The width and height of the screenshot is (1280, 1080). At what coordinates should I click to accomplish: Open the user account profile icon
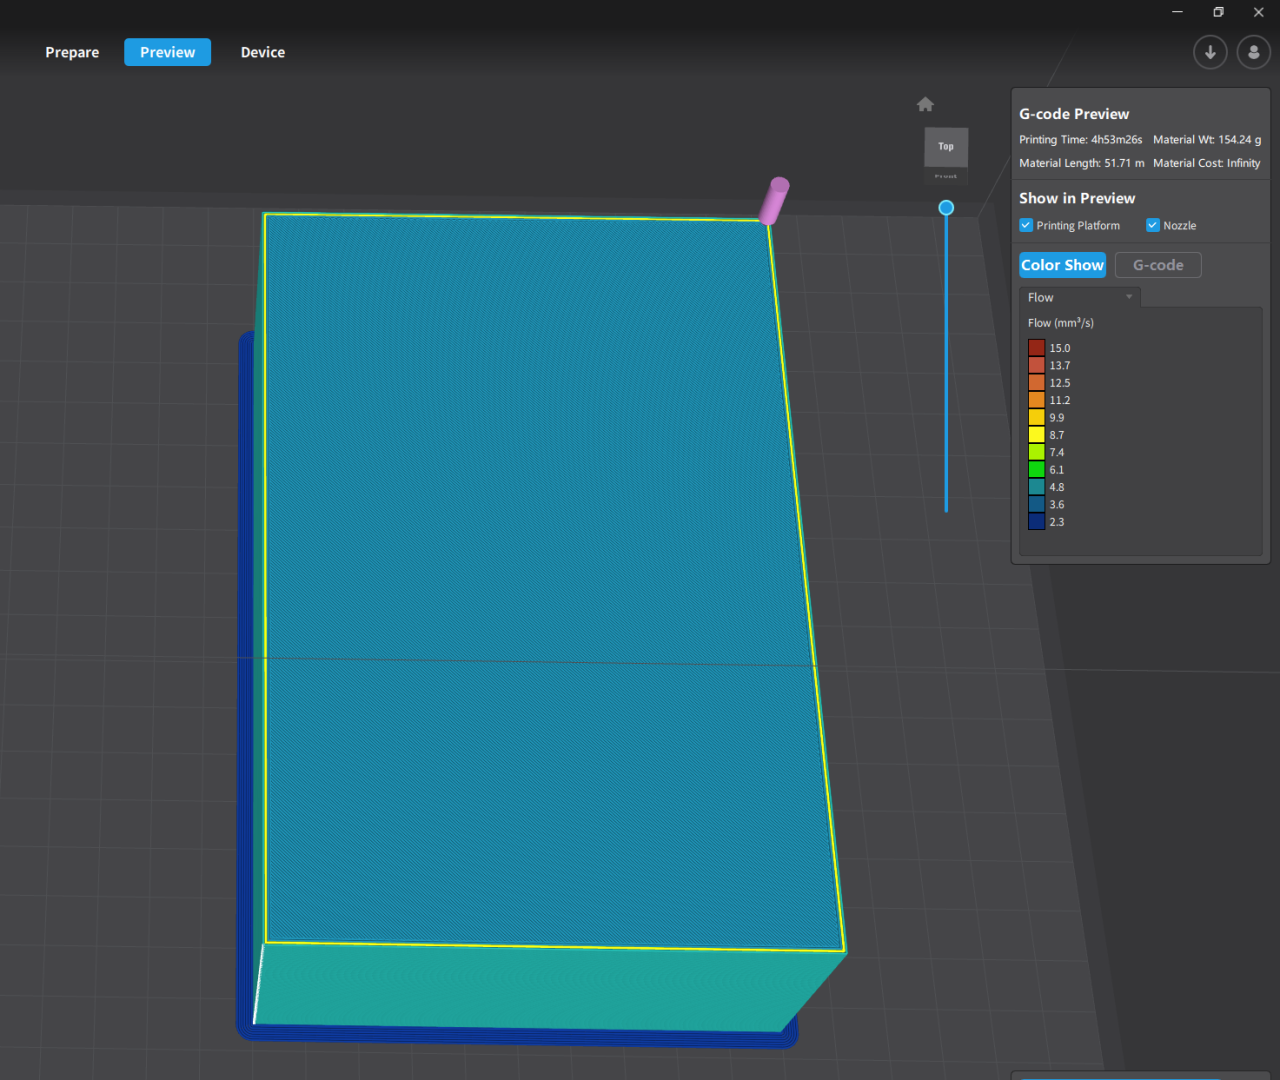click(1253, 52)
